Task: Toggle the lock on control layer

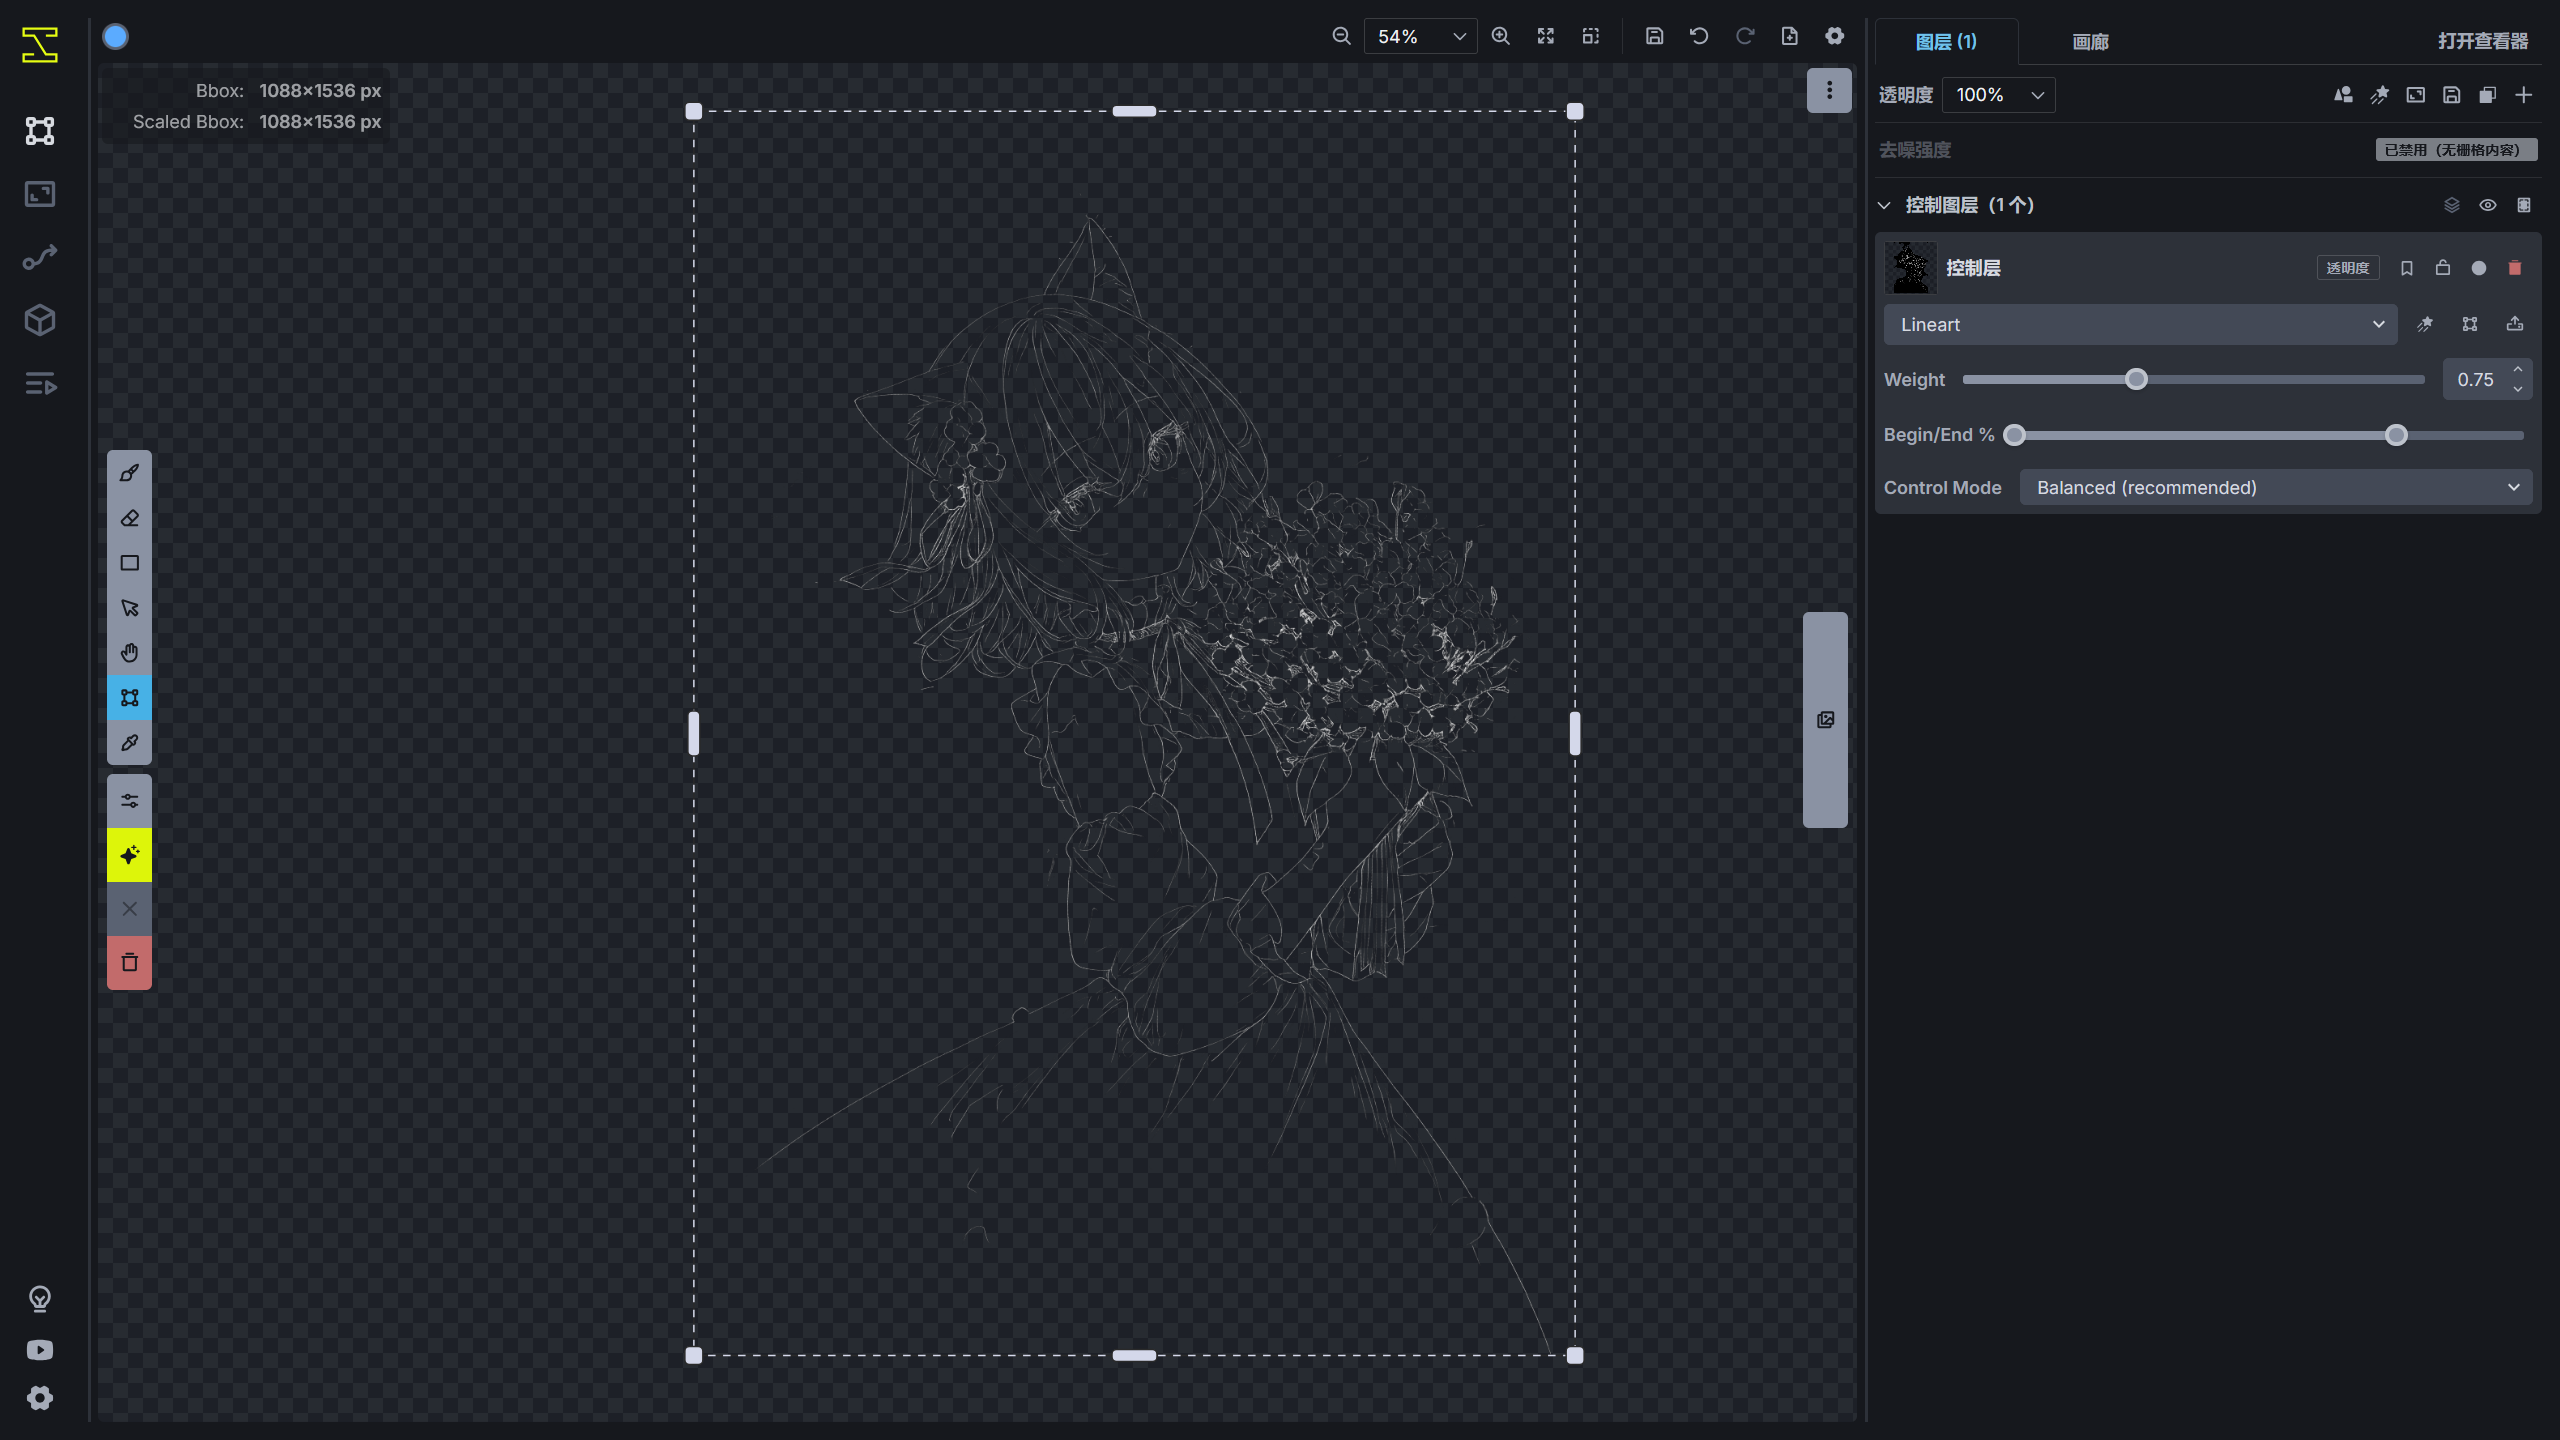Action: [x=2443, y=268]
